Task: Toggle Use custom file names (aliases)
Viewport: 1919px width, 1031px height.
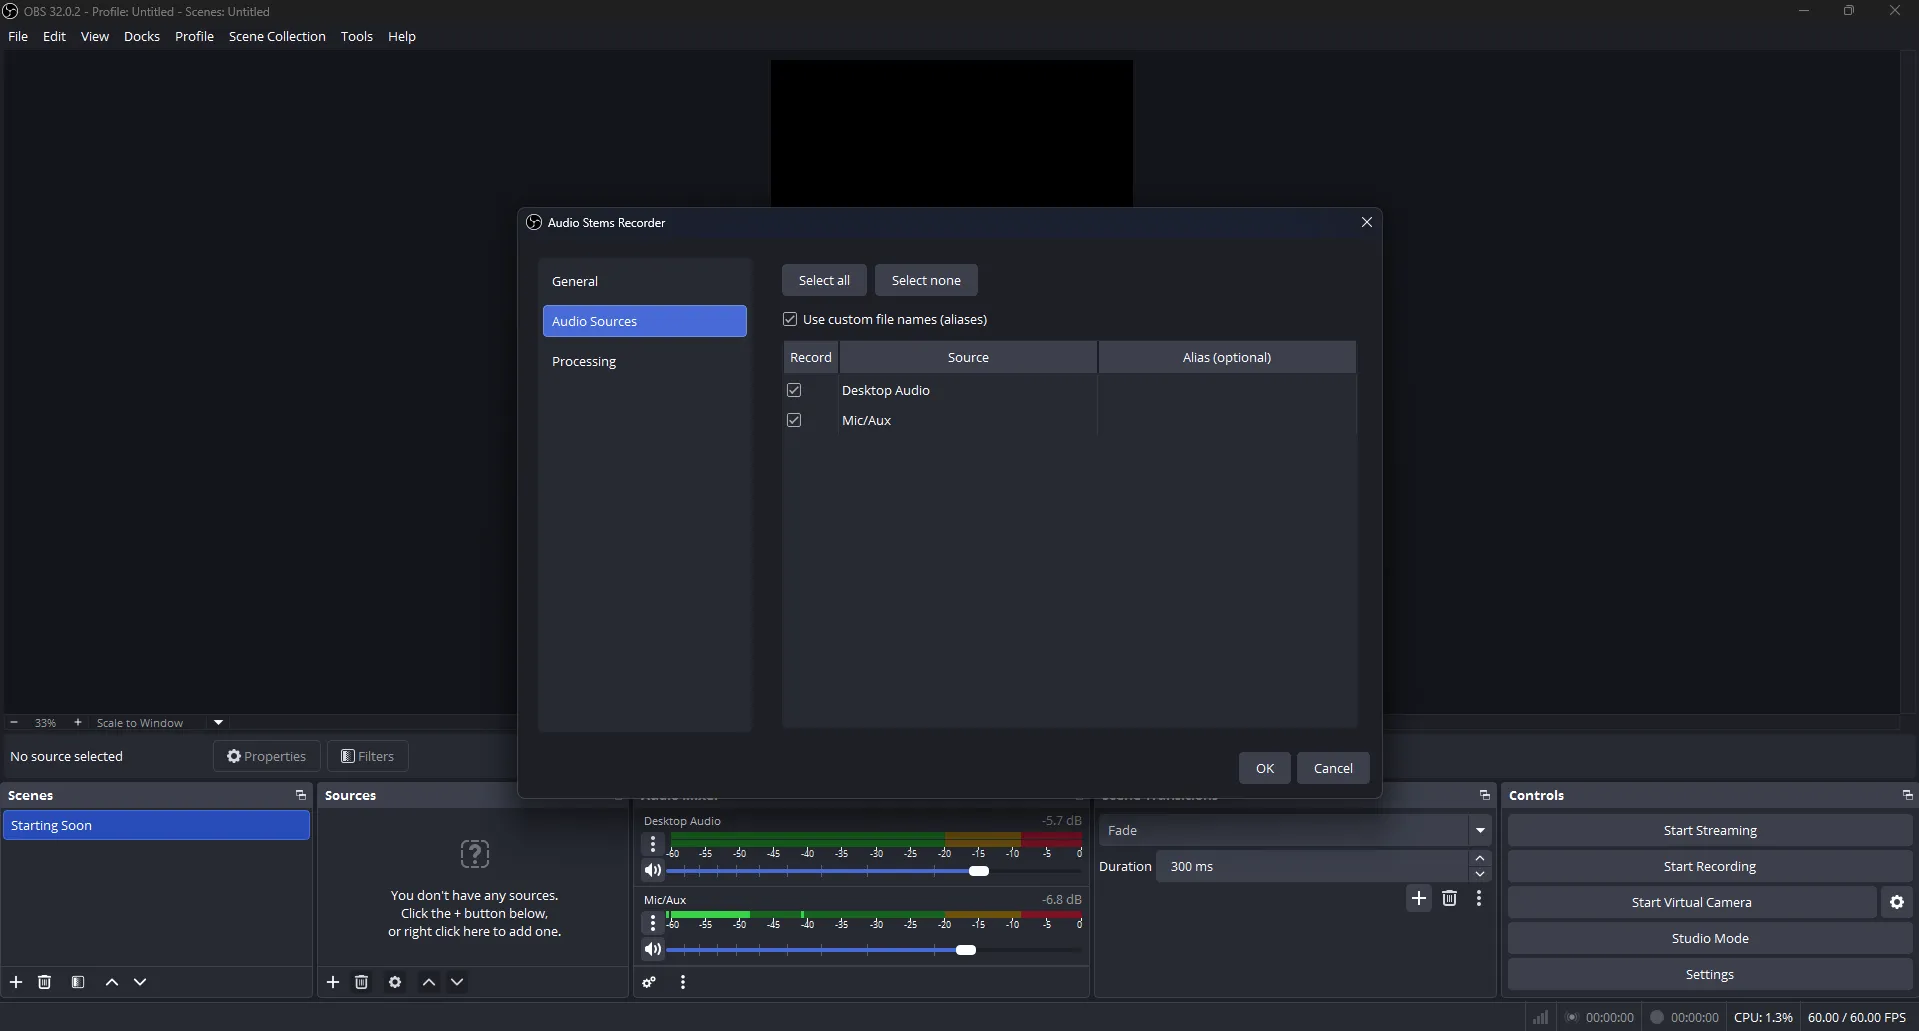Action: point(790,319)
